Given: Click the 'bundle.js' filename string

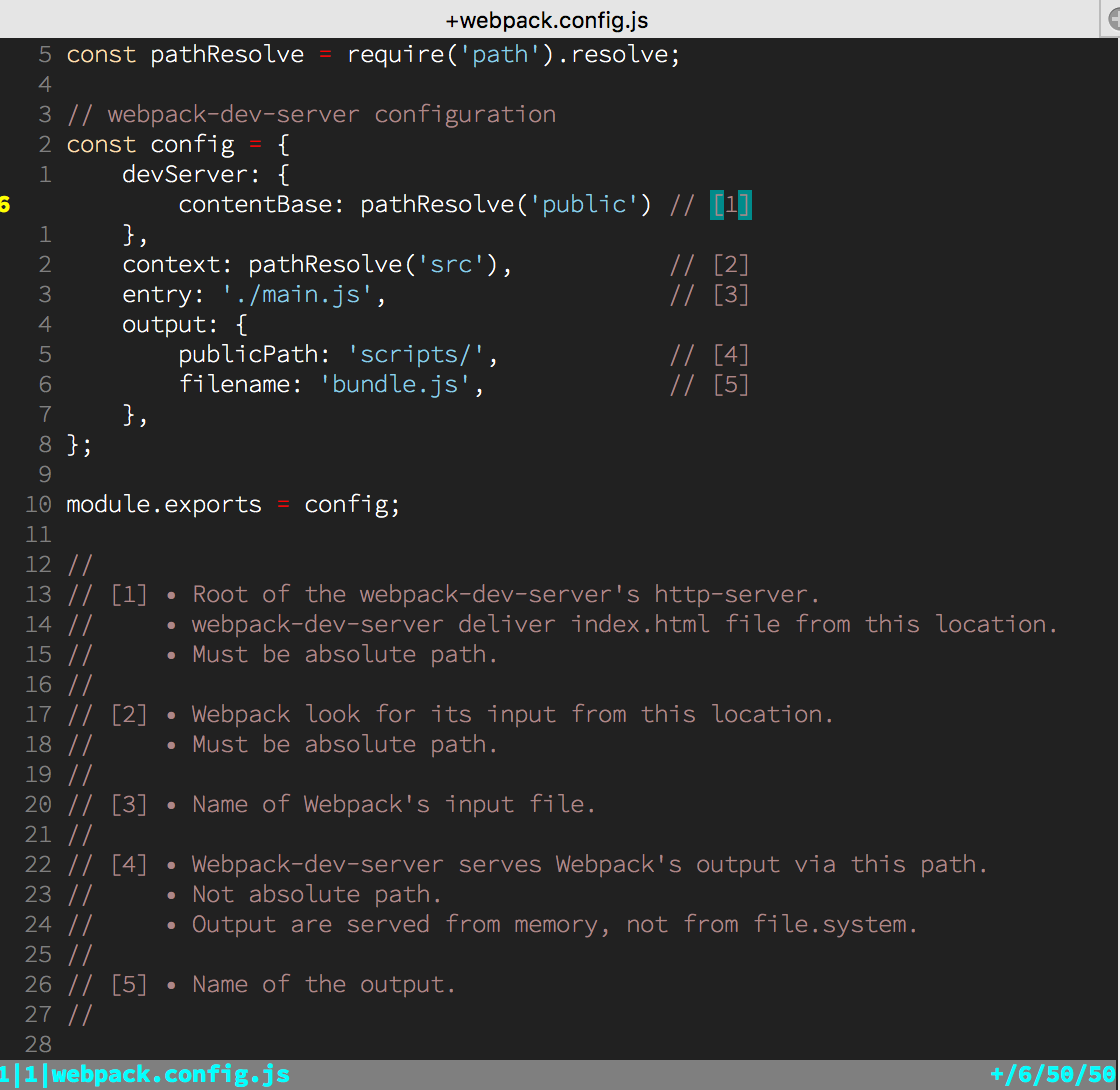Looking at the screenshot, I should (395, 384).
